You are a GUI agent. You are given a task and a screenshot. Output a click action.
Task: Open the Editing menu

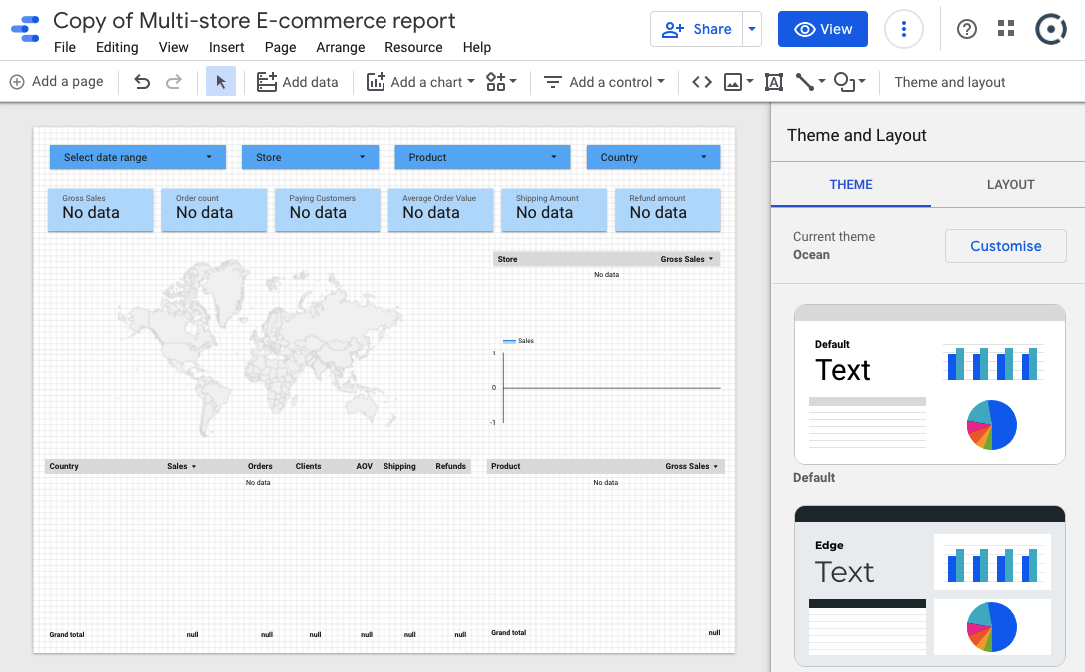[117, 47]
